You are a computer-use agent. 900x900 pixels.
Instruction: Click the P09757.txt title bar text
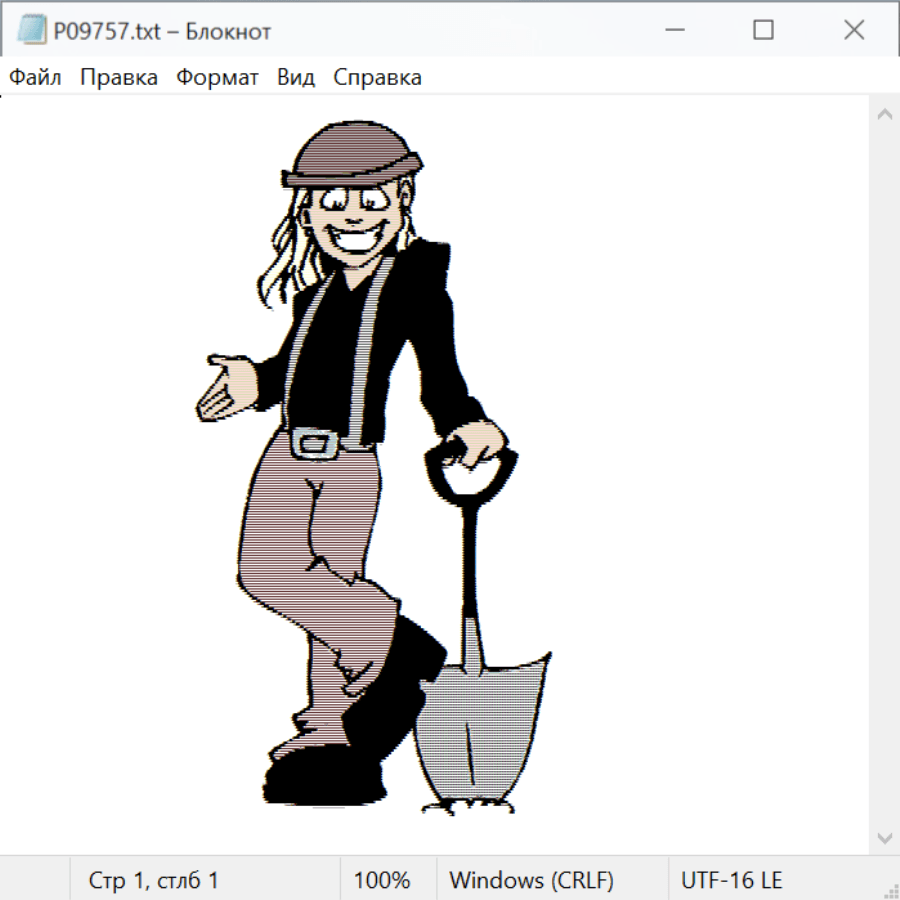point(162,31)
